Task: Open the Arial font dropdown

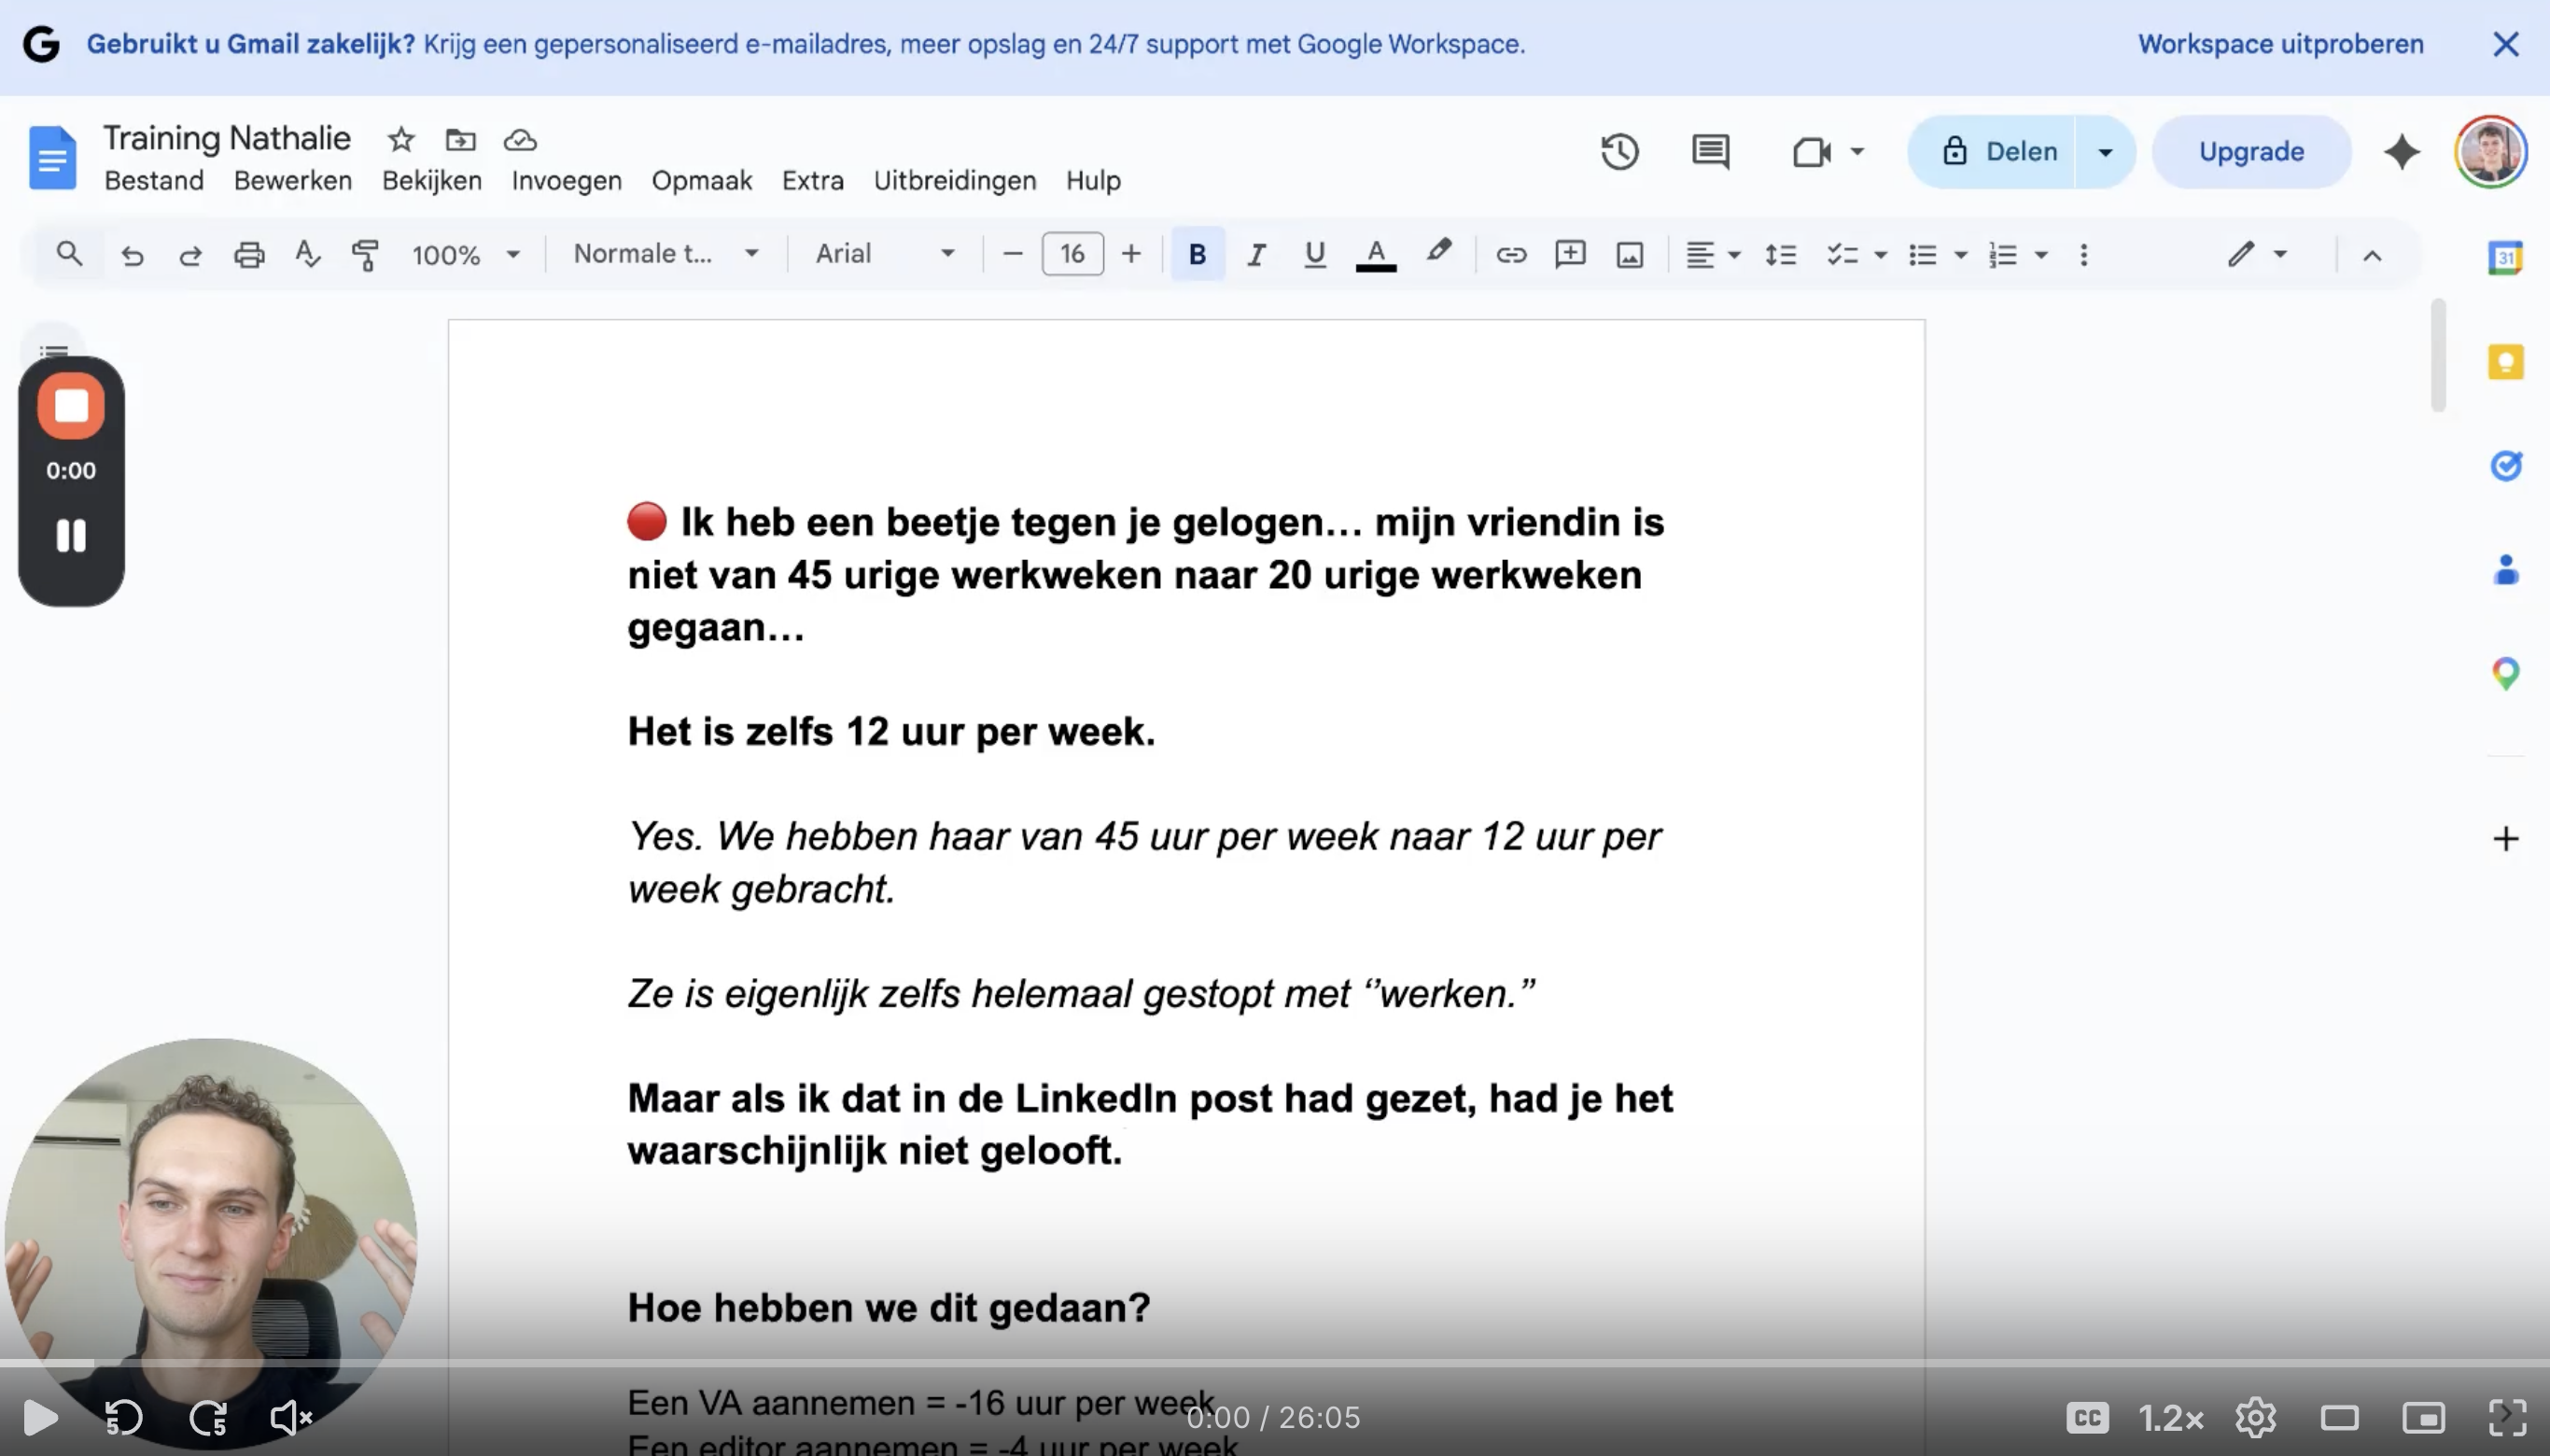Action: tap(884, 254)
